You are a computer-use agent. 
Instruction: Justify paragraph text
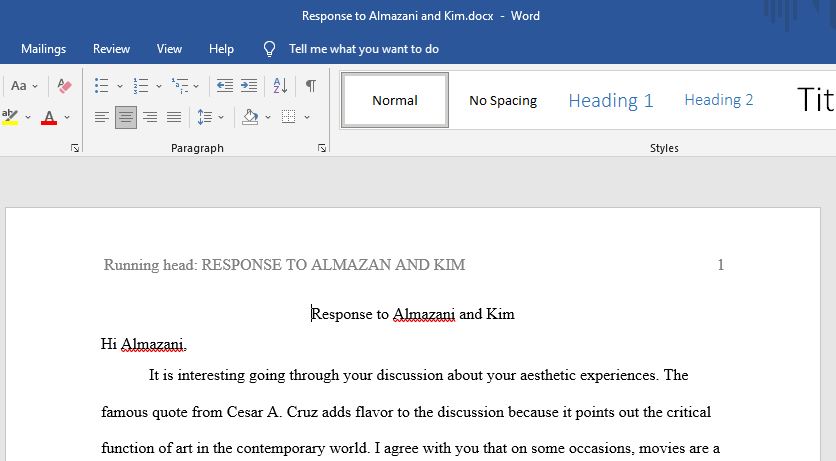click(x=174, y=117)
